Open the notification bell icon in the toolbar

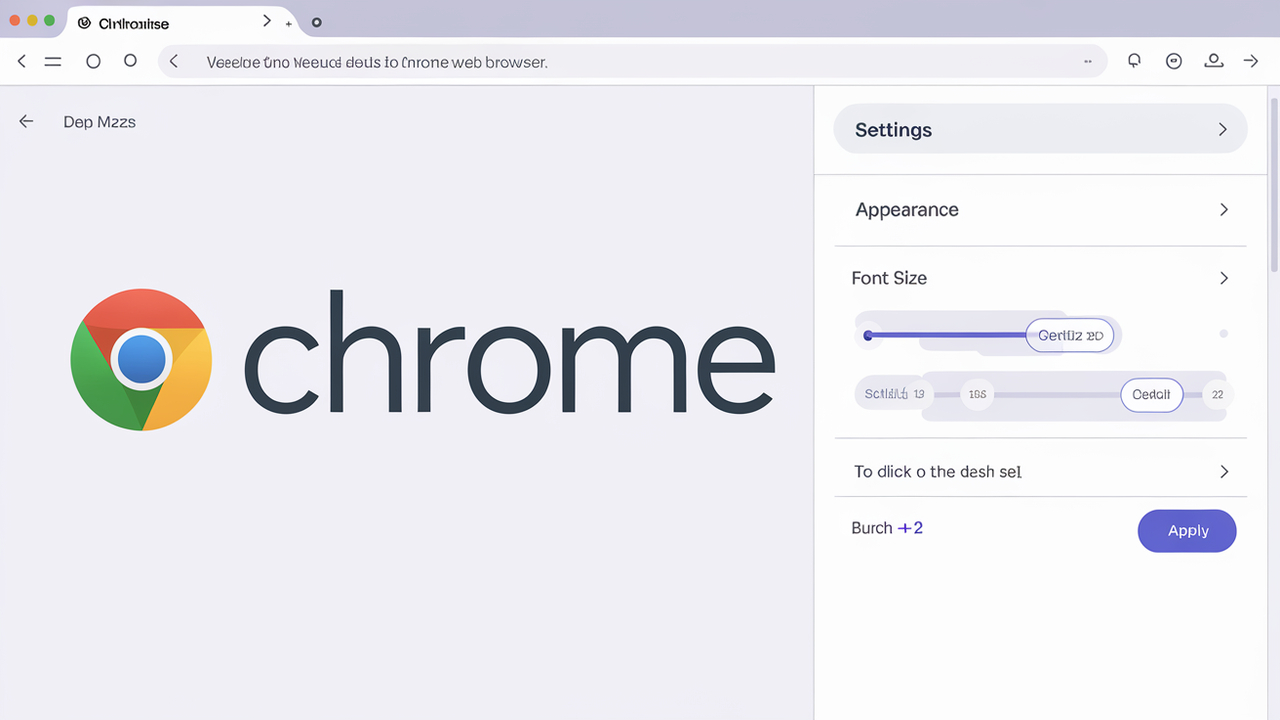point(1134,61)
